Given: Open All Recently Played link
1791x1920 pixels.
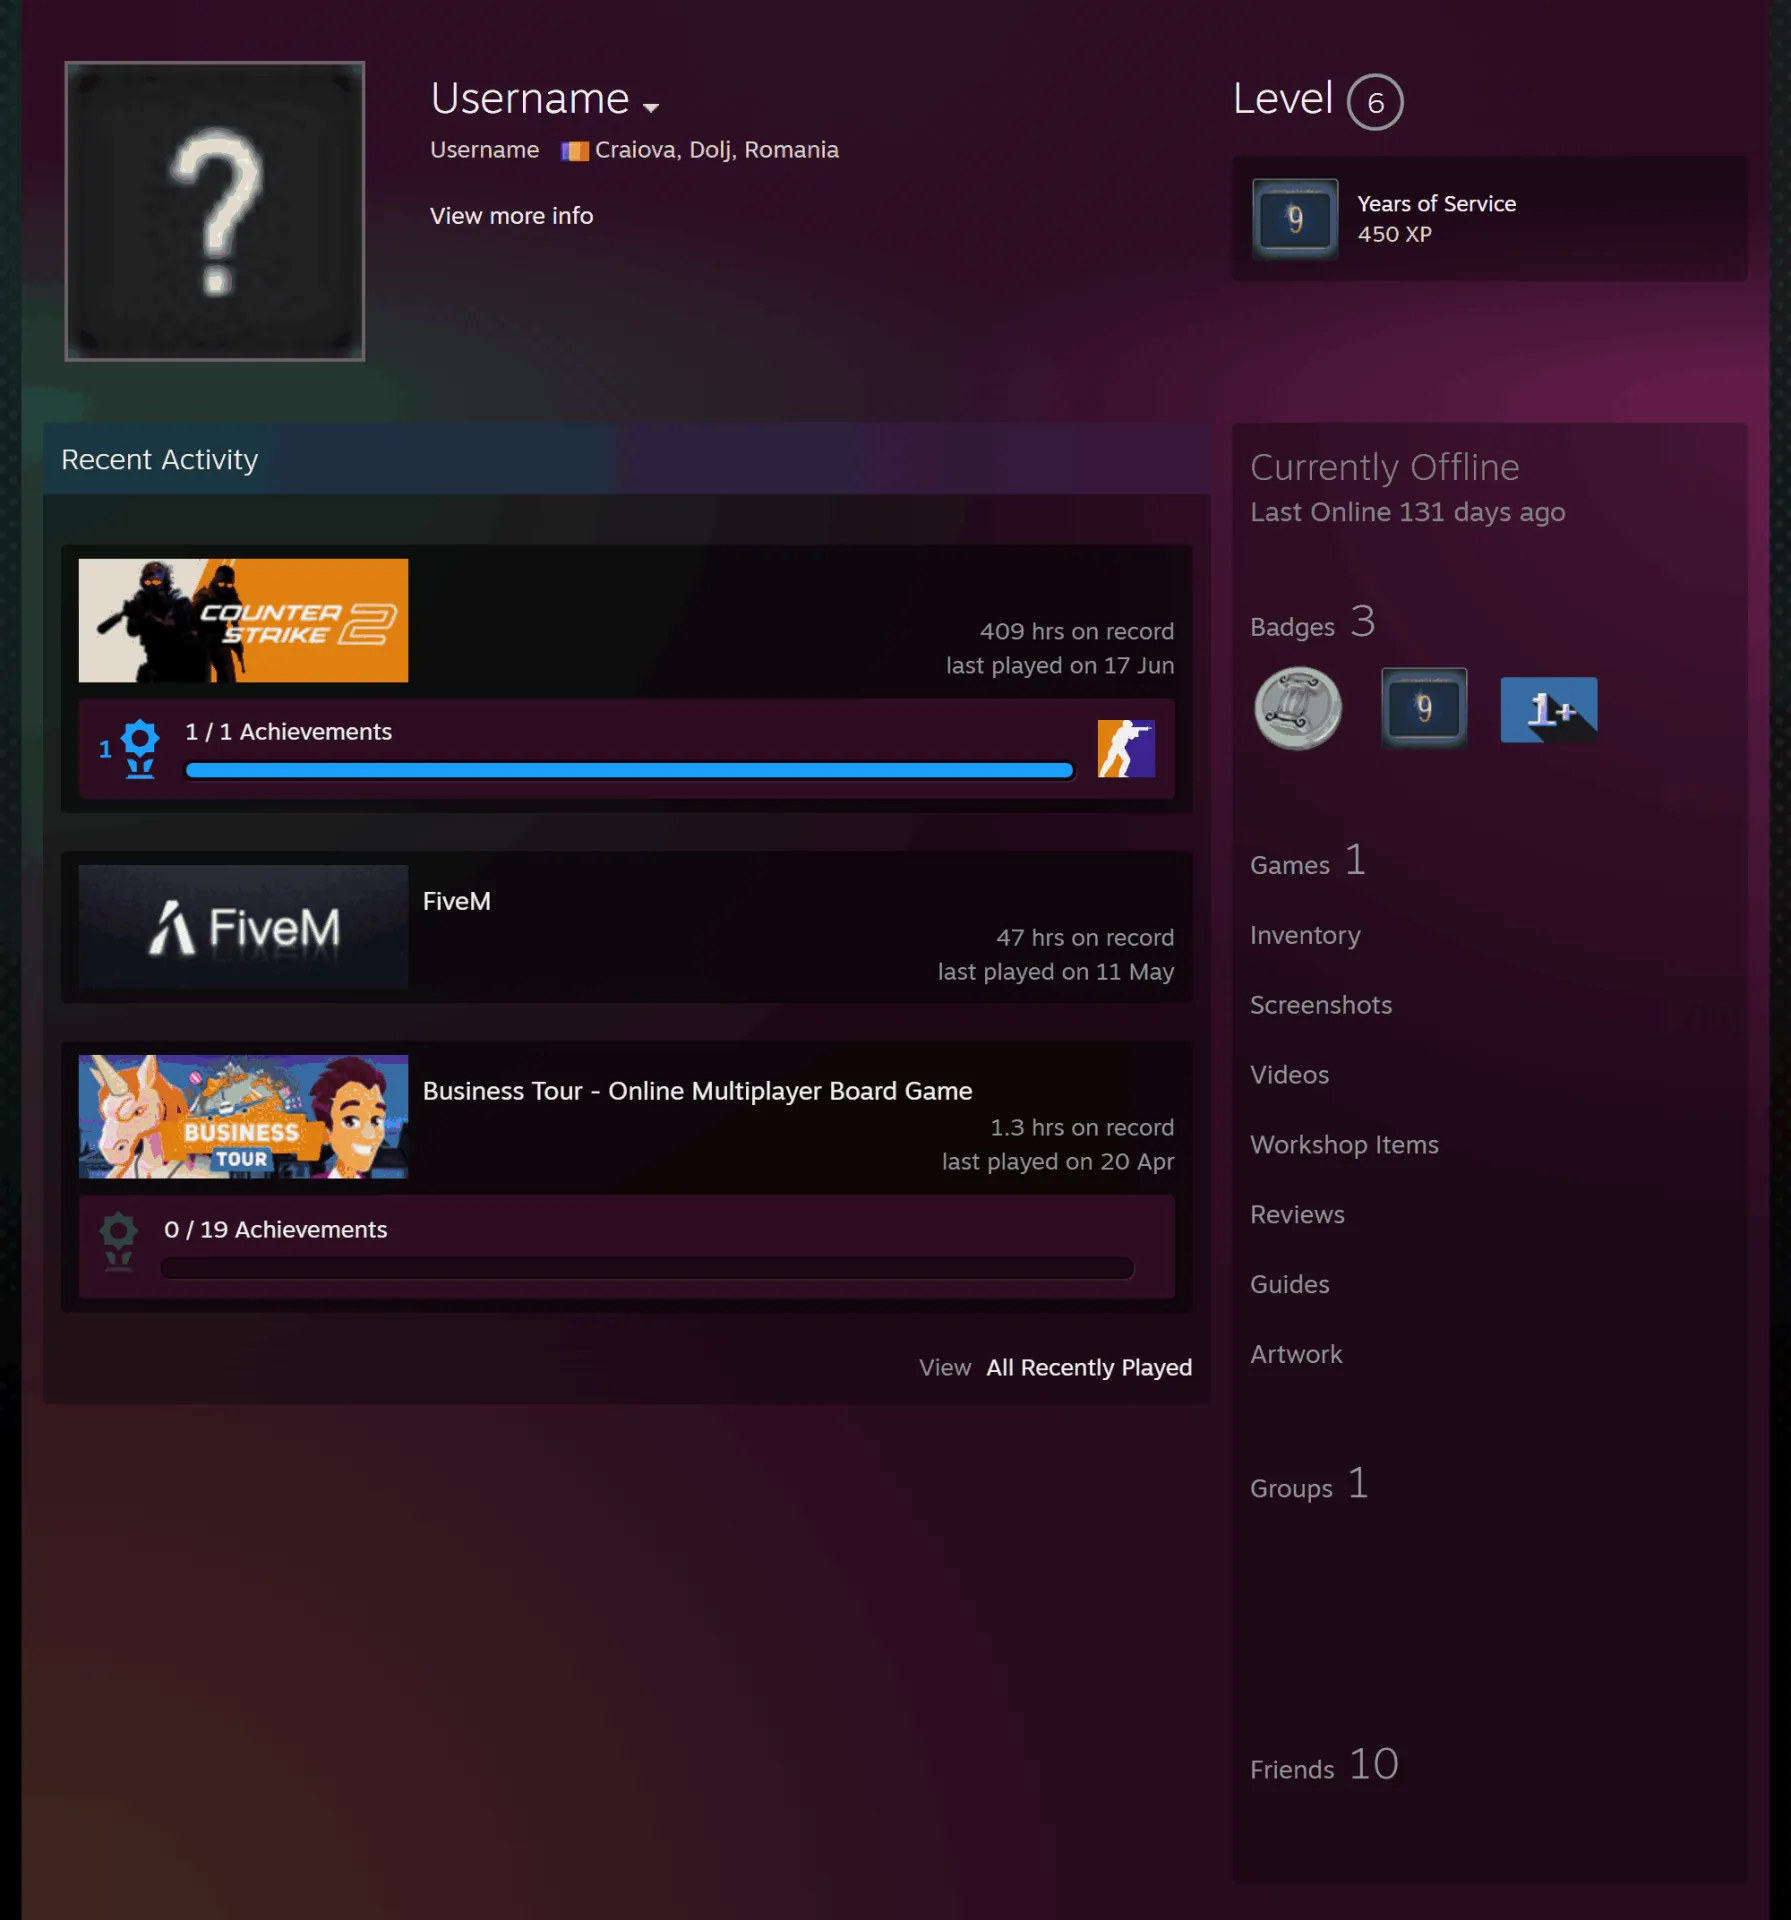Looking at the screenshot, I should point(1089,1367).
